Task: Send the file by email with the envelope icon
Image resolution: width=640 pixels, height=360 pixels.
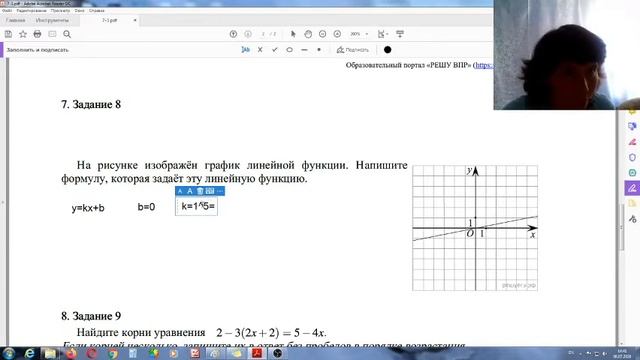Action: (x=52, y=34)
